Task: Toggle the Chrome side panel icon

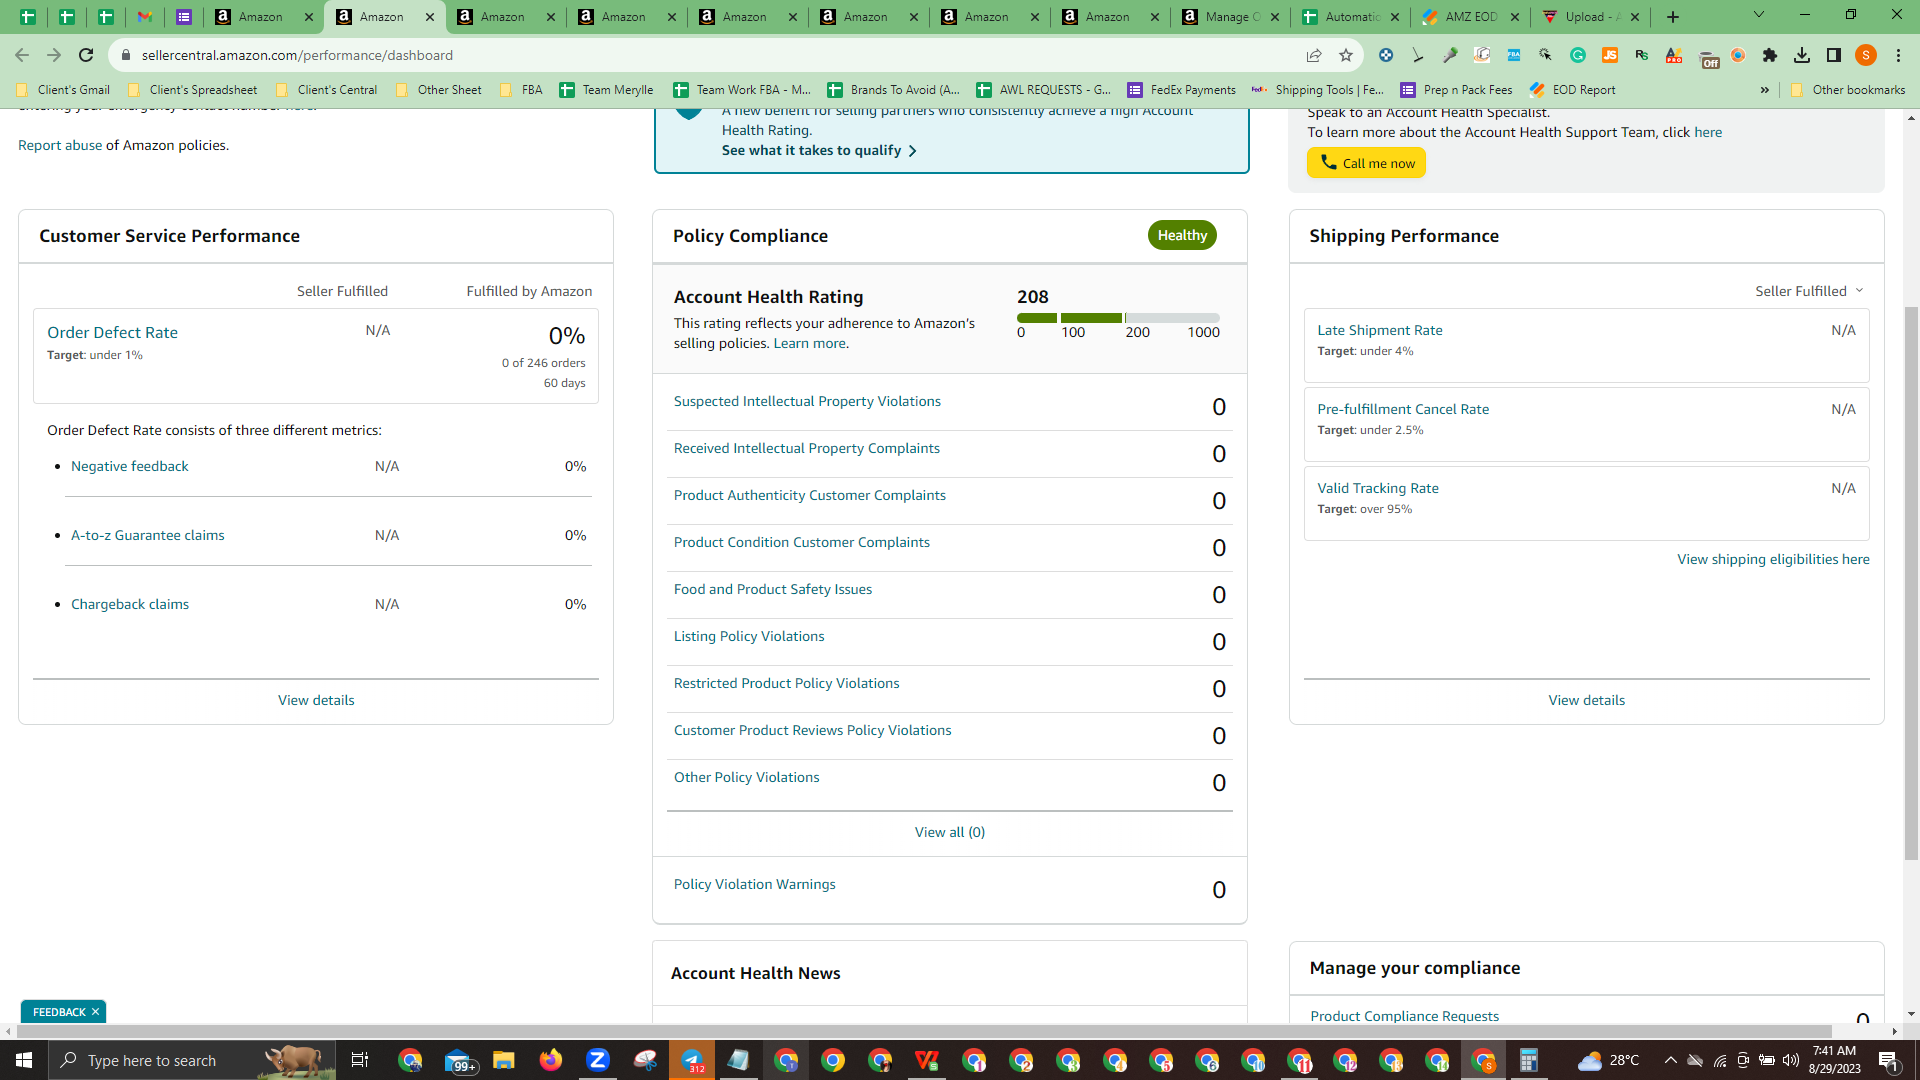Action: pyautogui.click(x=1834, y=55)
